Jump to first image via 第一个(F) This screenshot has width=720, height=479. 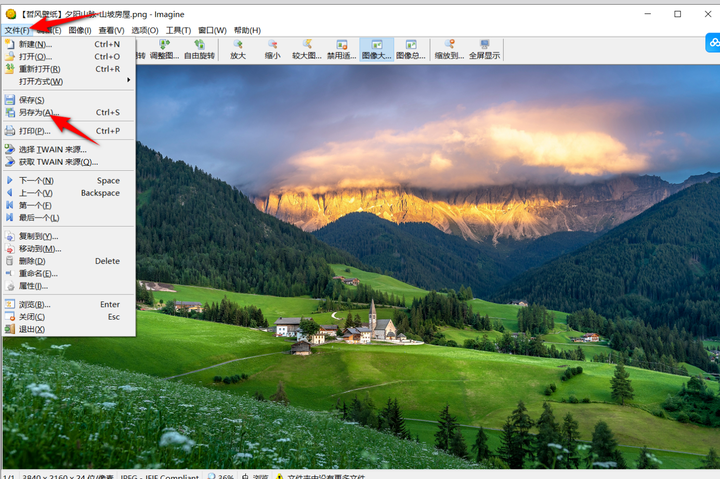click(x=69, y=205)
